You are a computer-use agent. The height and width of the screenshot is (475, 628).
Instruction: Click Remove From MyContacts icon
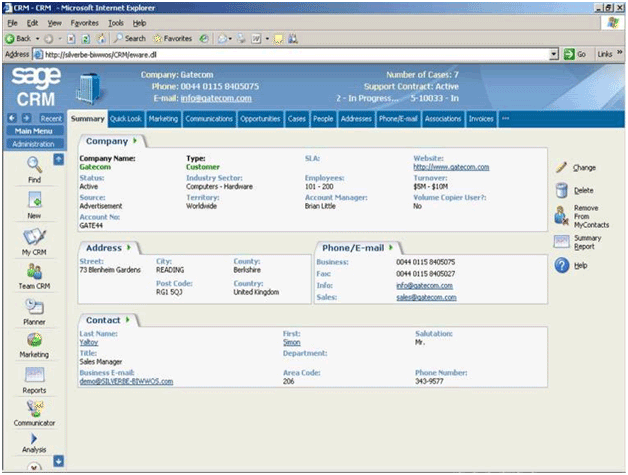click(561, 215)
